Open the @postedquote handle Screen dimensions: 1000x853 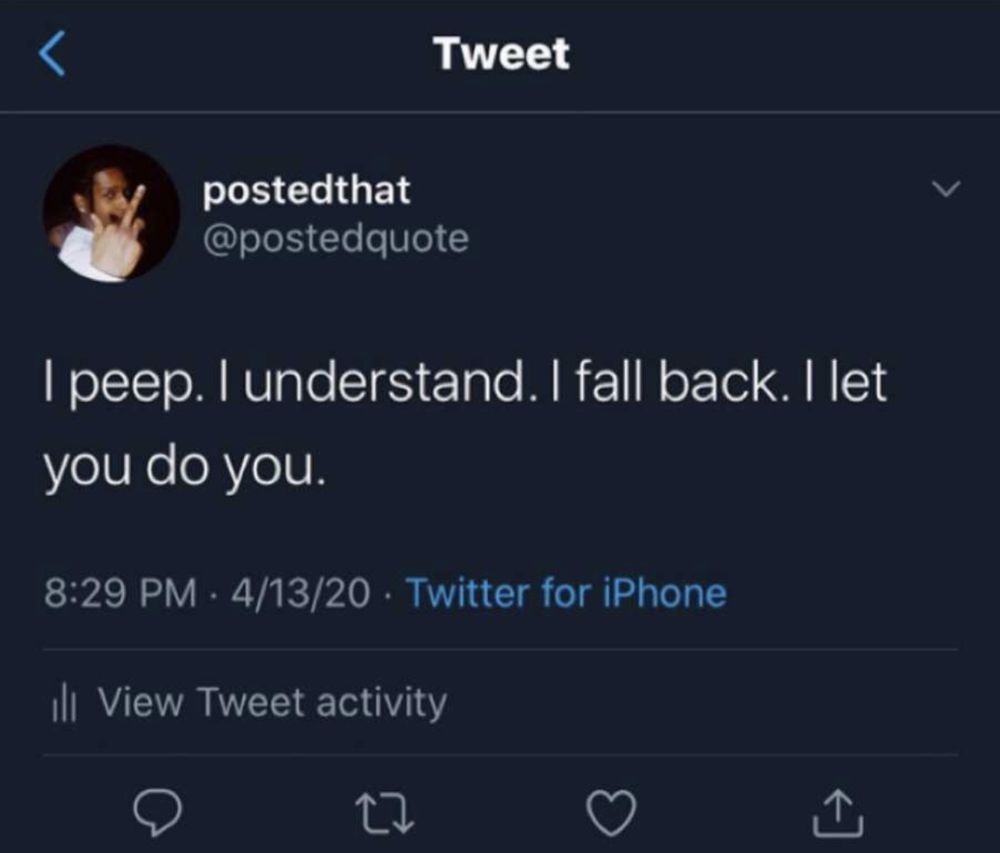336,239
